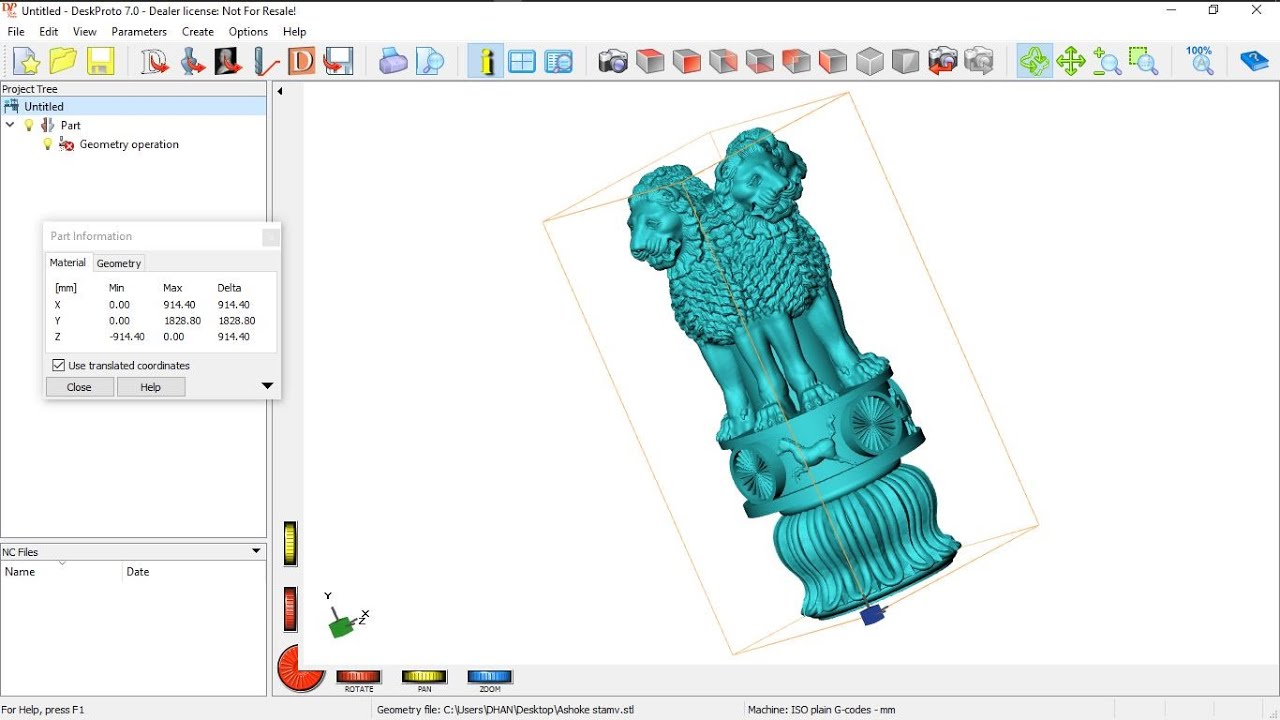Open Print Preview with the magnifier-page icon
Screen dimensions: 1280x720
click(430, 62)
